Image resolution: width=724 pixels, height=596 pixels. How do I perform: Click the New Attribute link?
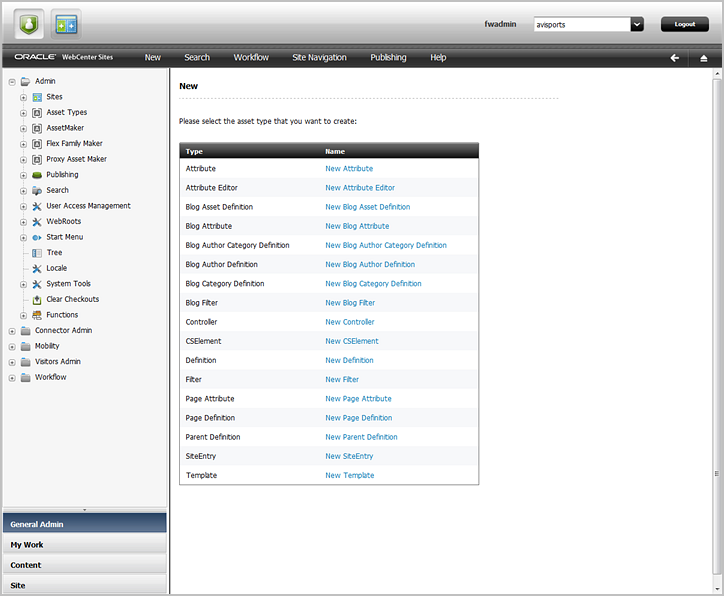pos(349,169)
